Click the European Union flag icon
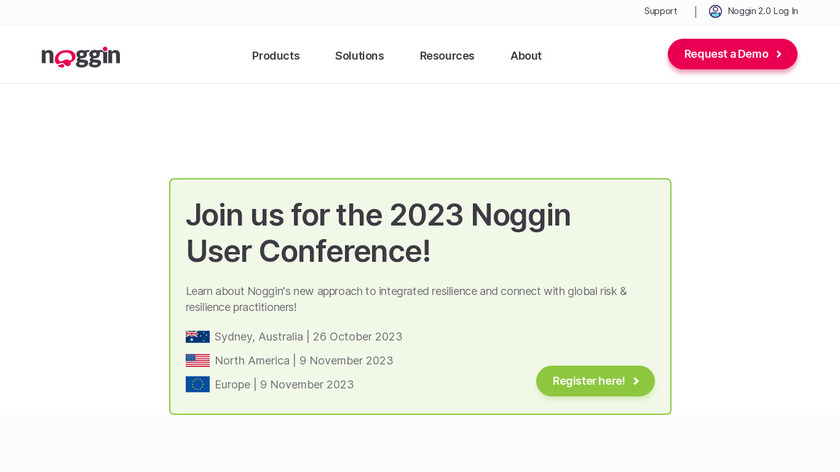This screenshot has height=472, width=840. (197, 385)
